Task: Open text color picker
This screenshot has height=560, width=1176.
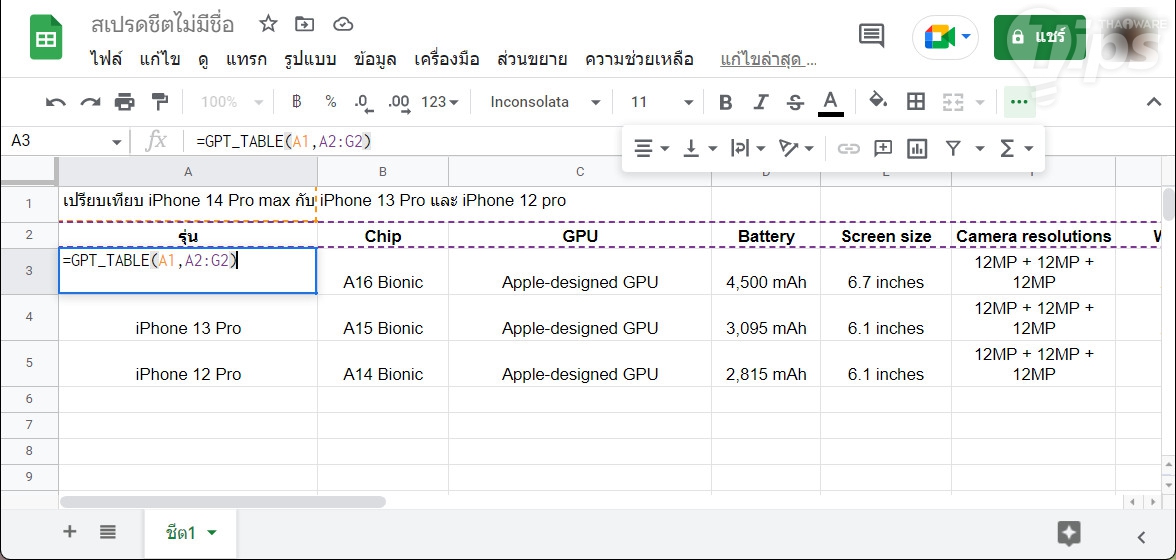Action: (830, 103)
